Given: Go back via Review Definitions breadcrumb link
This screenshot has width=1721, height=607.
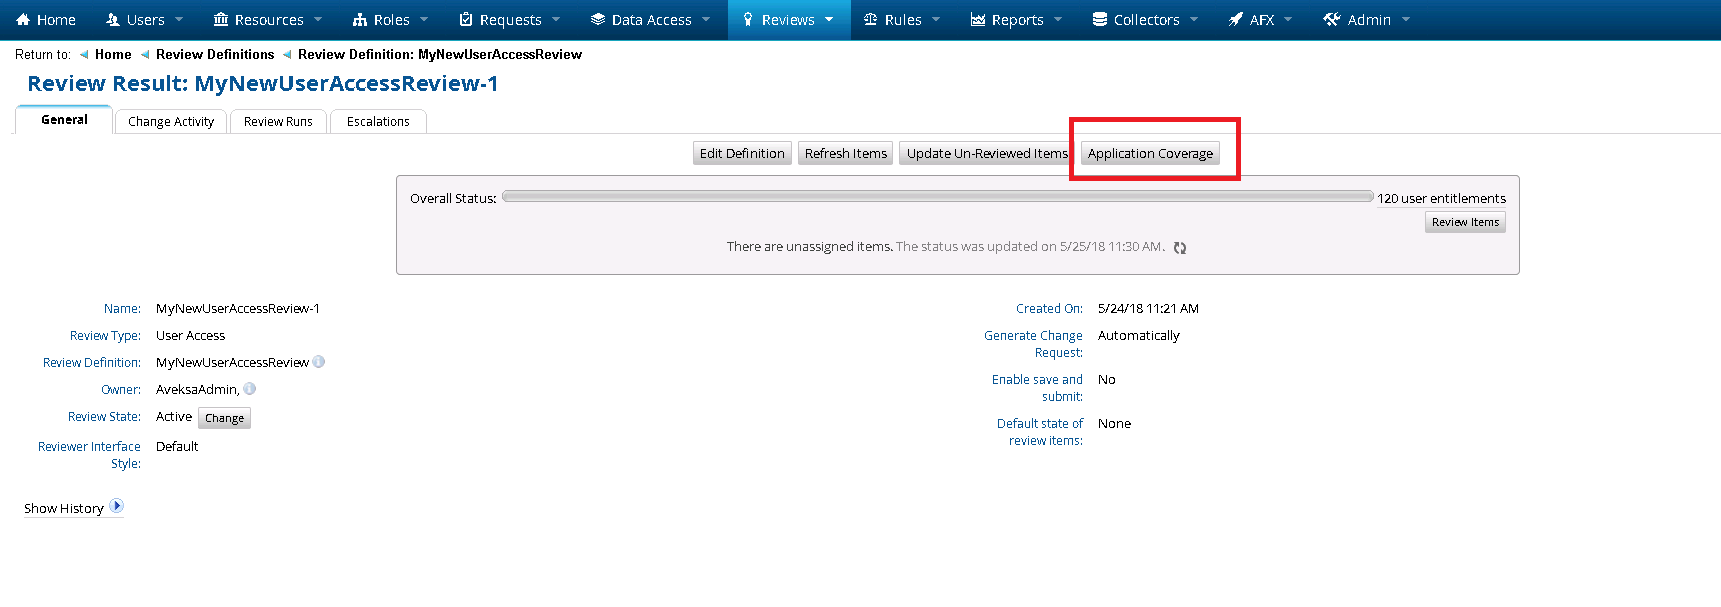Looking at the screenshot, I should pyautogui.click(x=215, y=55).
